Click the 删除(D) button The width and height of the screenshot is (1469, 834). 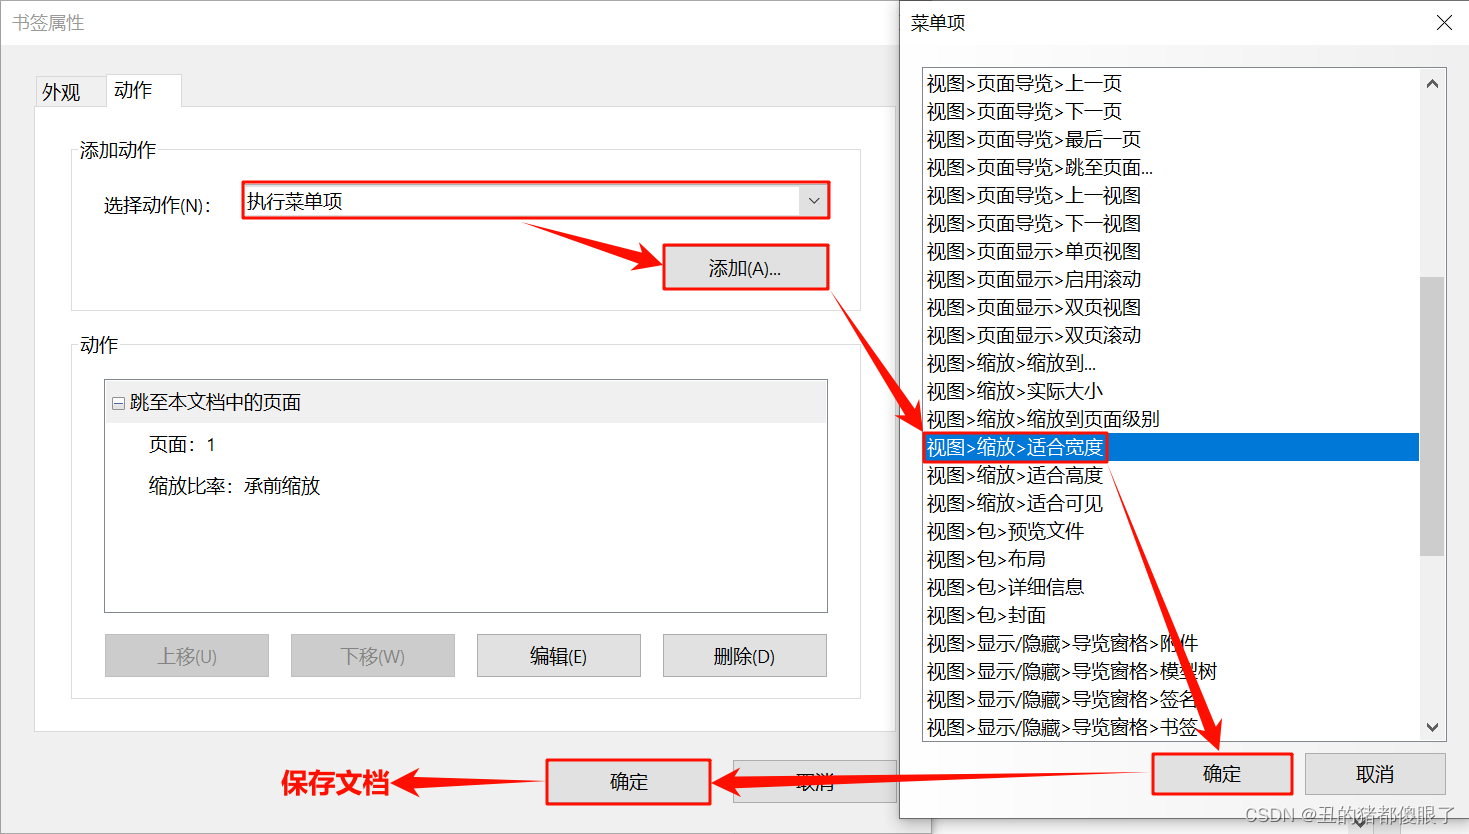(x=745, y=656)
